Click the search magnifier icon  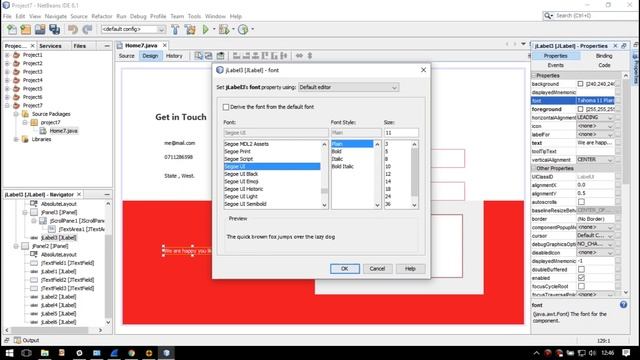[x=548, y=16]
